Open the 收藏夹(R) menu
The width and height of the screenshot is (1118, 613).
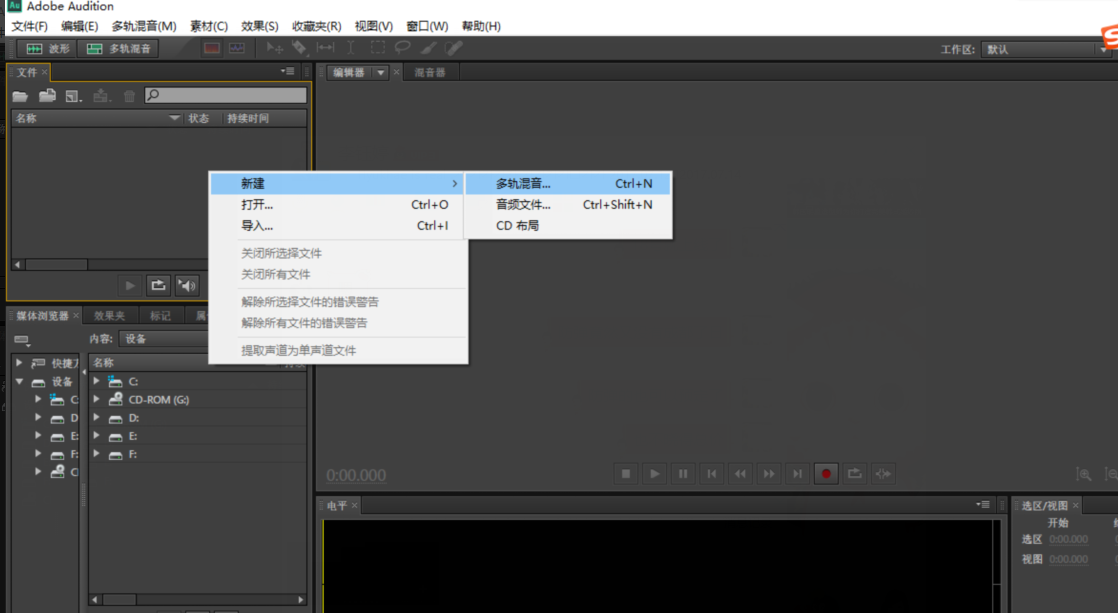(317, 26)
